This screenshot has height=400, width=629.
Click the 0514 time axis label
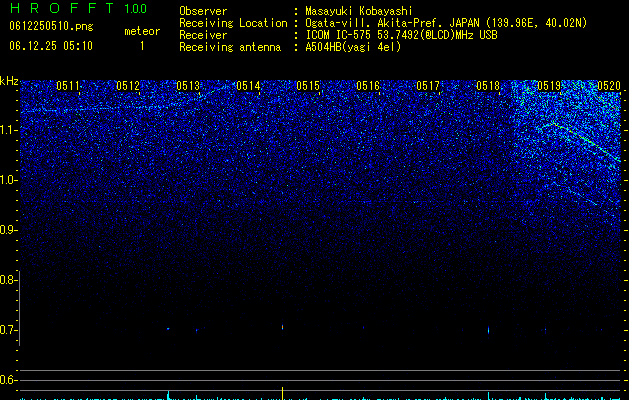248,86
